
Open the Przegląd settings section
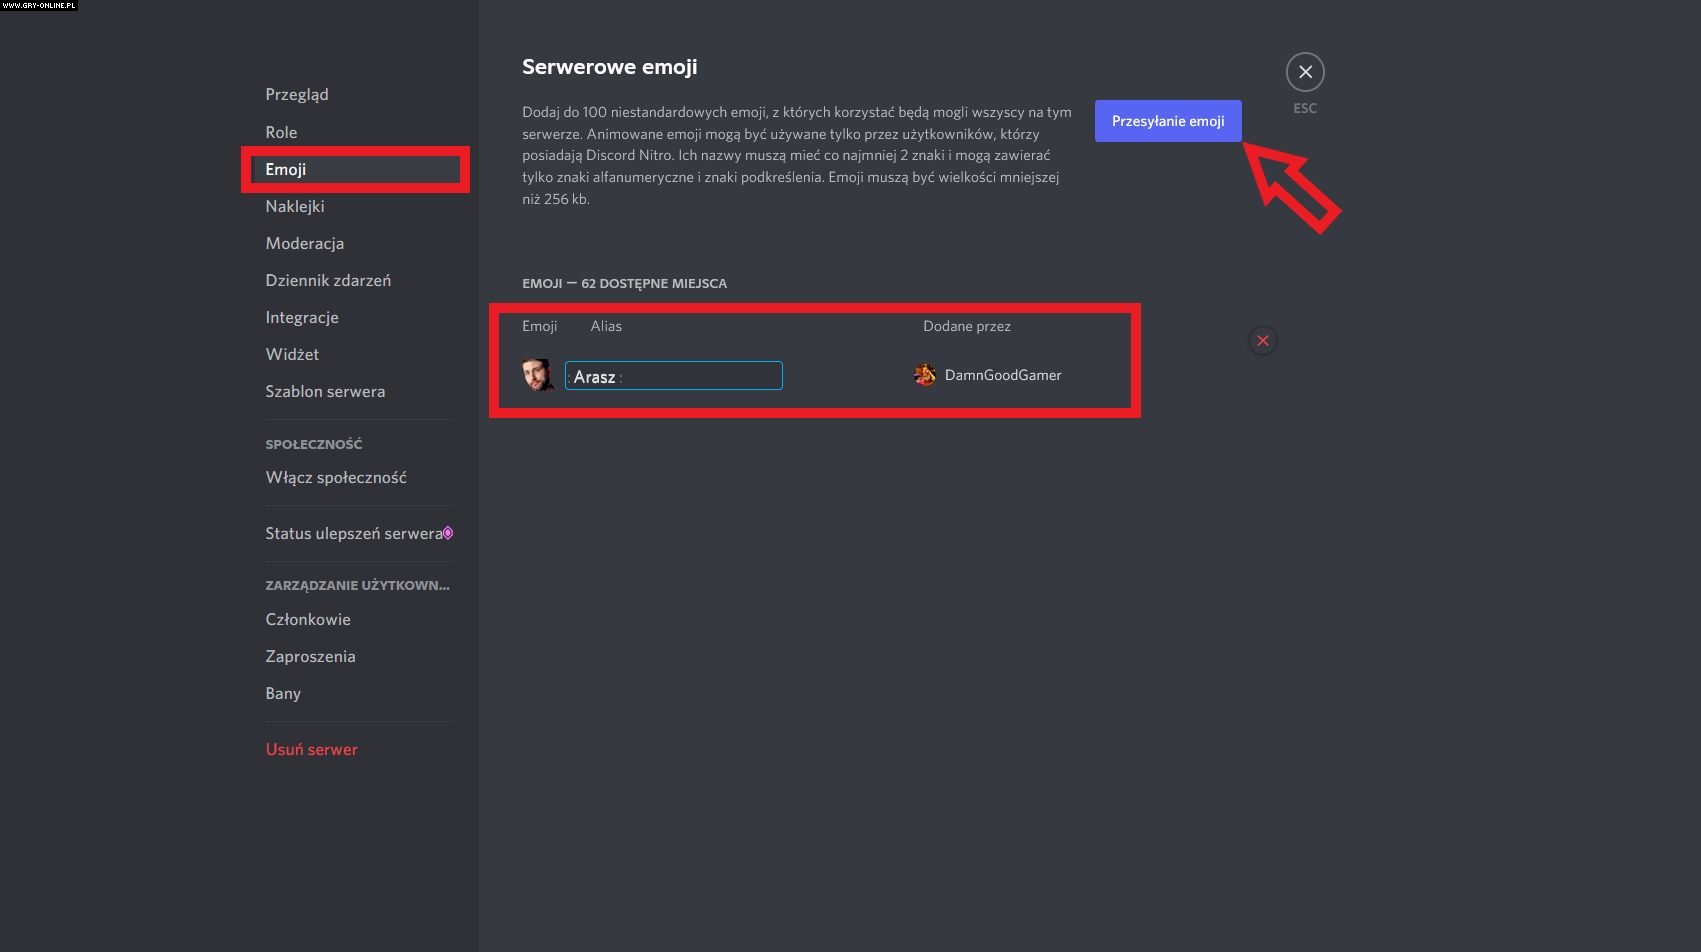click(297, 94)
